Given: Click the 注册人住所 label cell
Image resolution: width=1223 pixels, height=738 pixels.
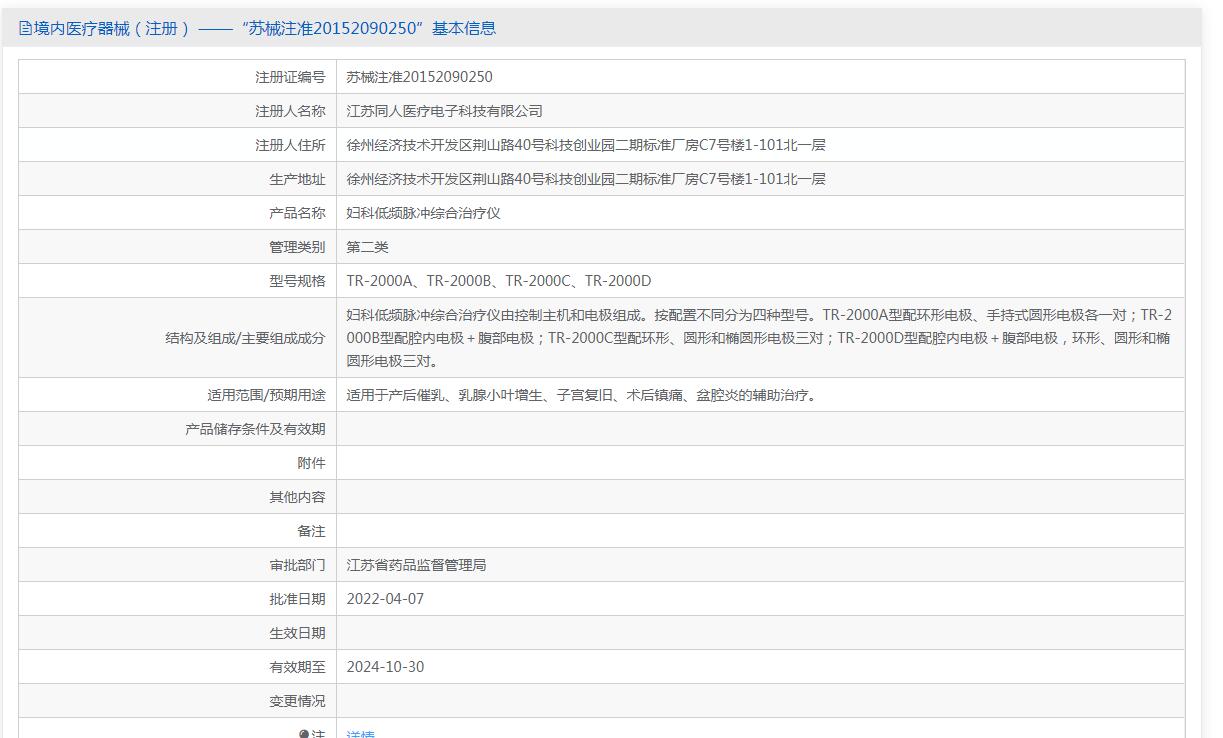Looking at the screenshot, I should (178, 145).
